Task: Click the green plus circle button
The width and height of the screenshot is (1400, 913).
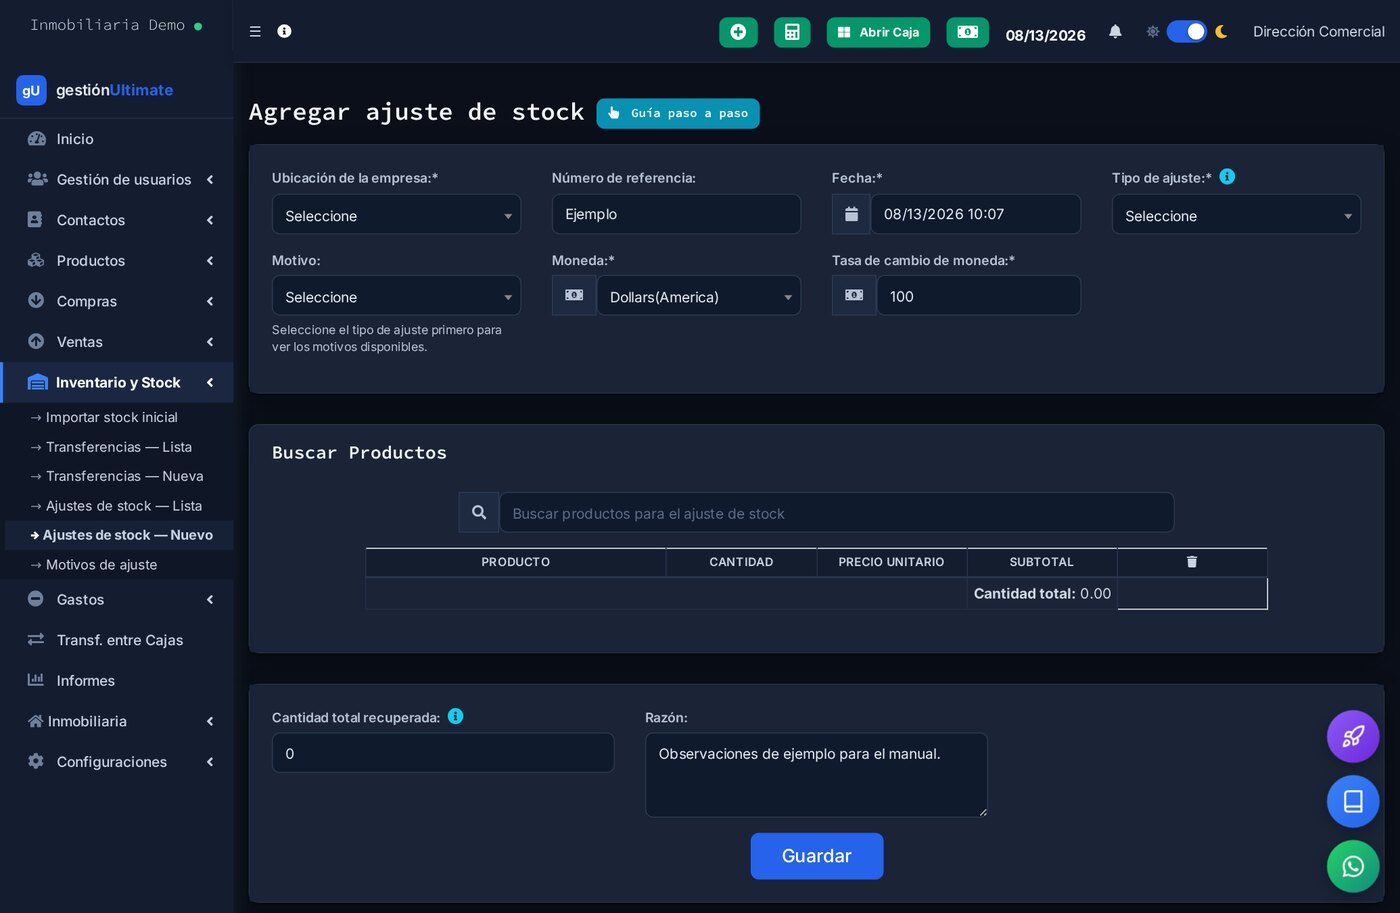Action: click(x=738, y=32)
